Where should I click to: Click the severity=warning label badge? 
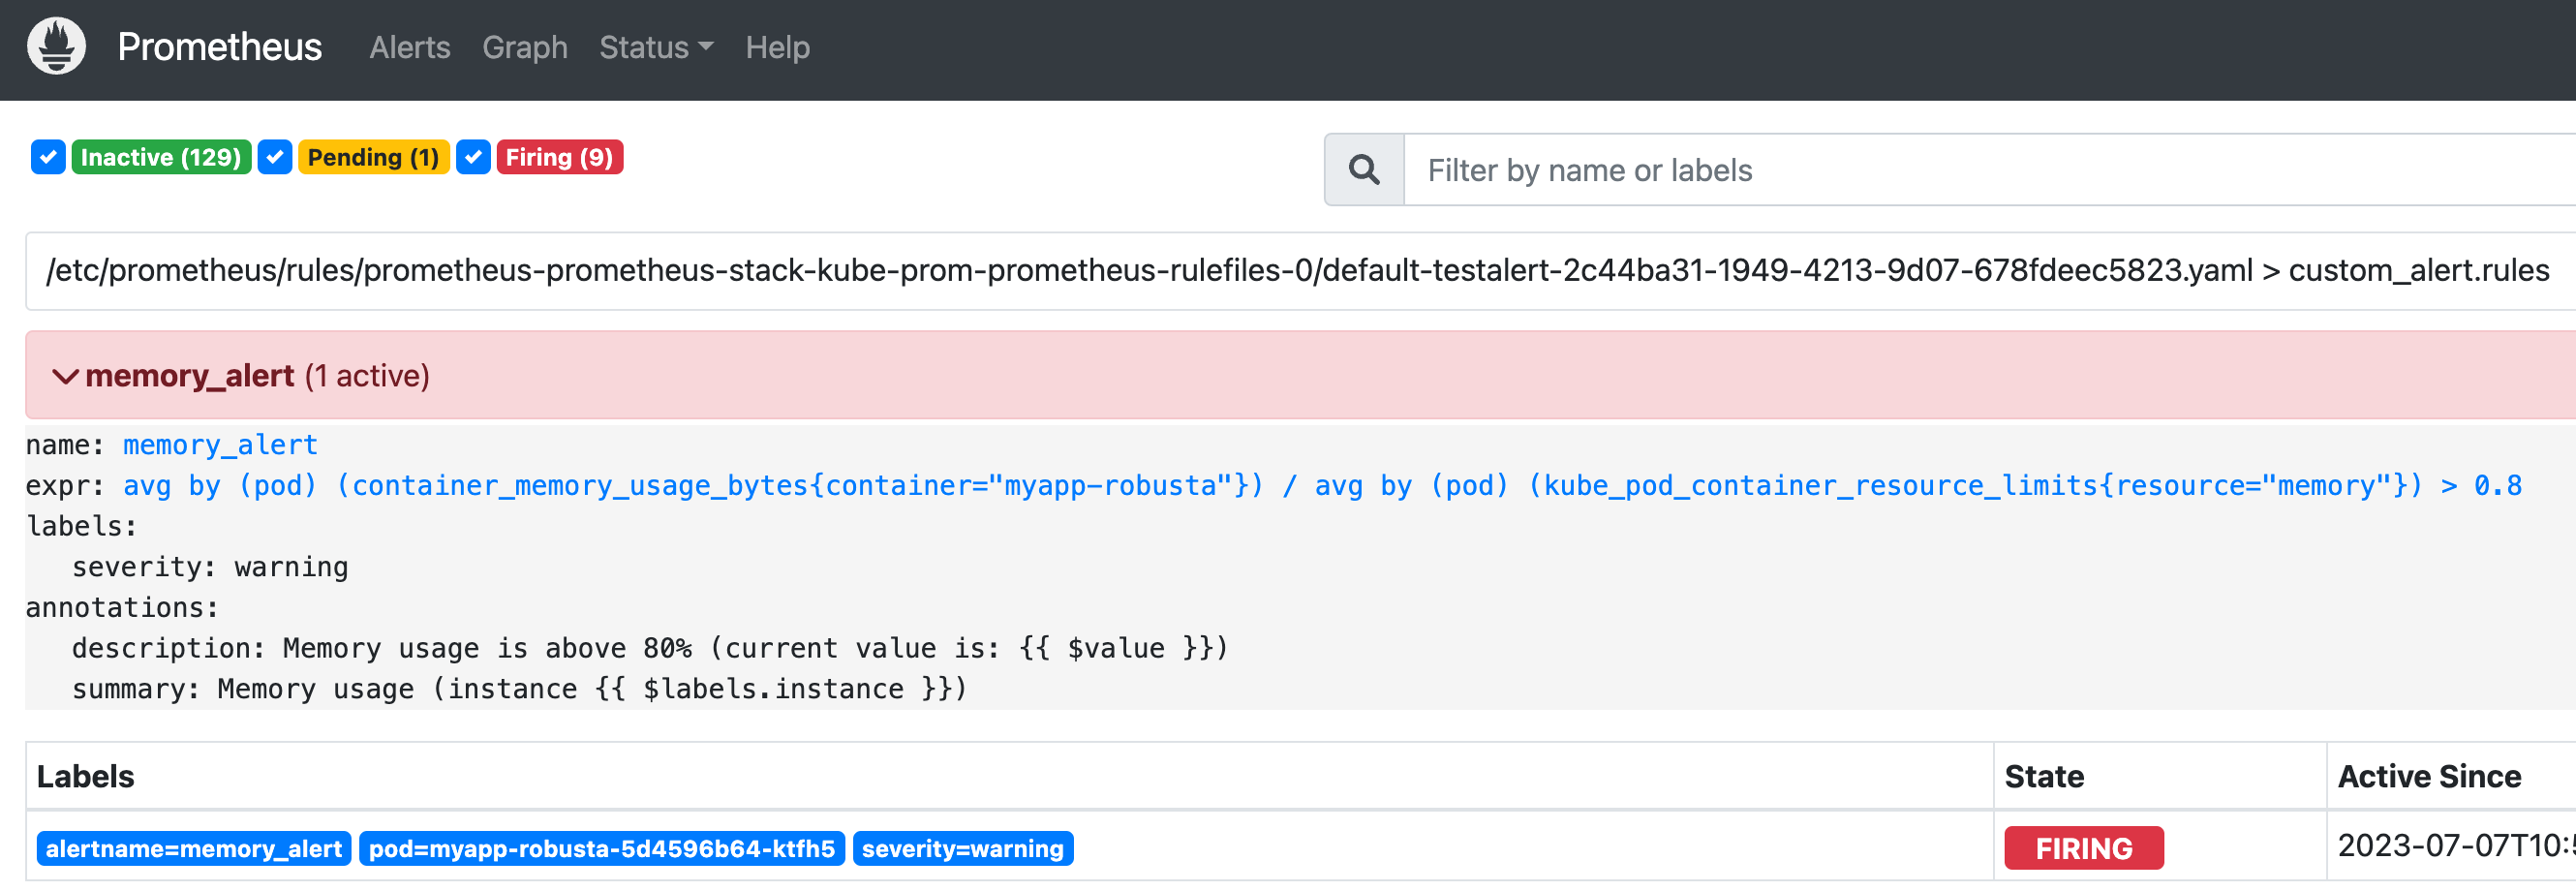tap(963, 849)
